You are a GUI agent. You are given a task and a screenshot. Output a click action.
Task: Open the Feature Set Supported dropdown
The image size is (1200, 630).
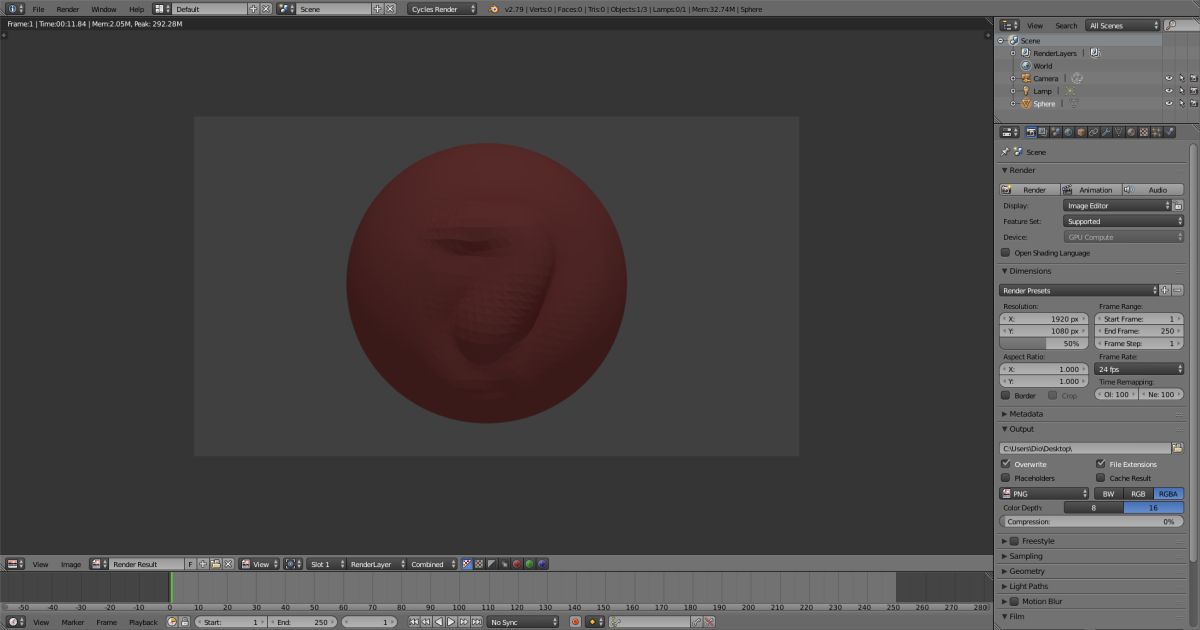pos(1123,221)
